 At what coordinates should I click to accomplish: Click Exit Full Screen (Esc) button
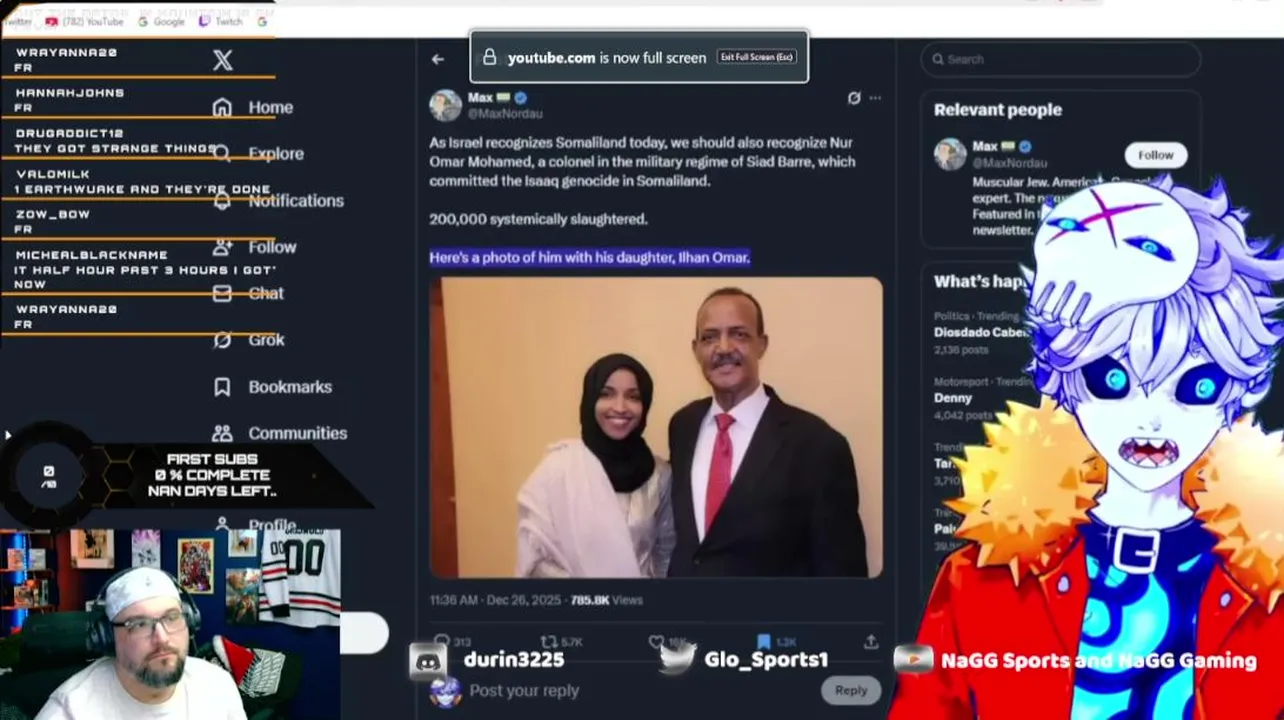pyautogui.click(x=757, y=57)
